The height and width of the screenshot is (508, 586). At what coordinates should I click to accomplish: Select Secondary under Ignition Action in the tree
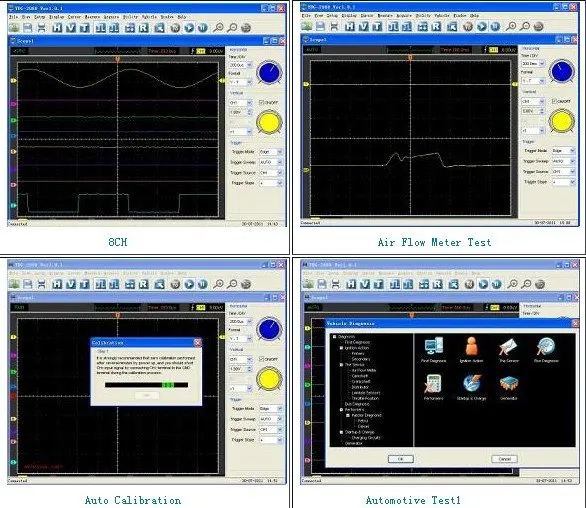361,359
